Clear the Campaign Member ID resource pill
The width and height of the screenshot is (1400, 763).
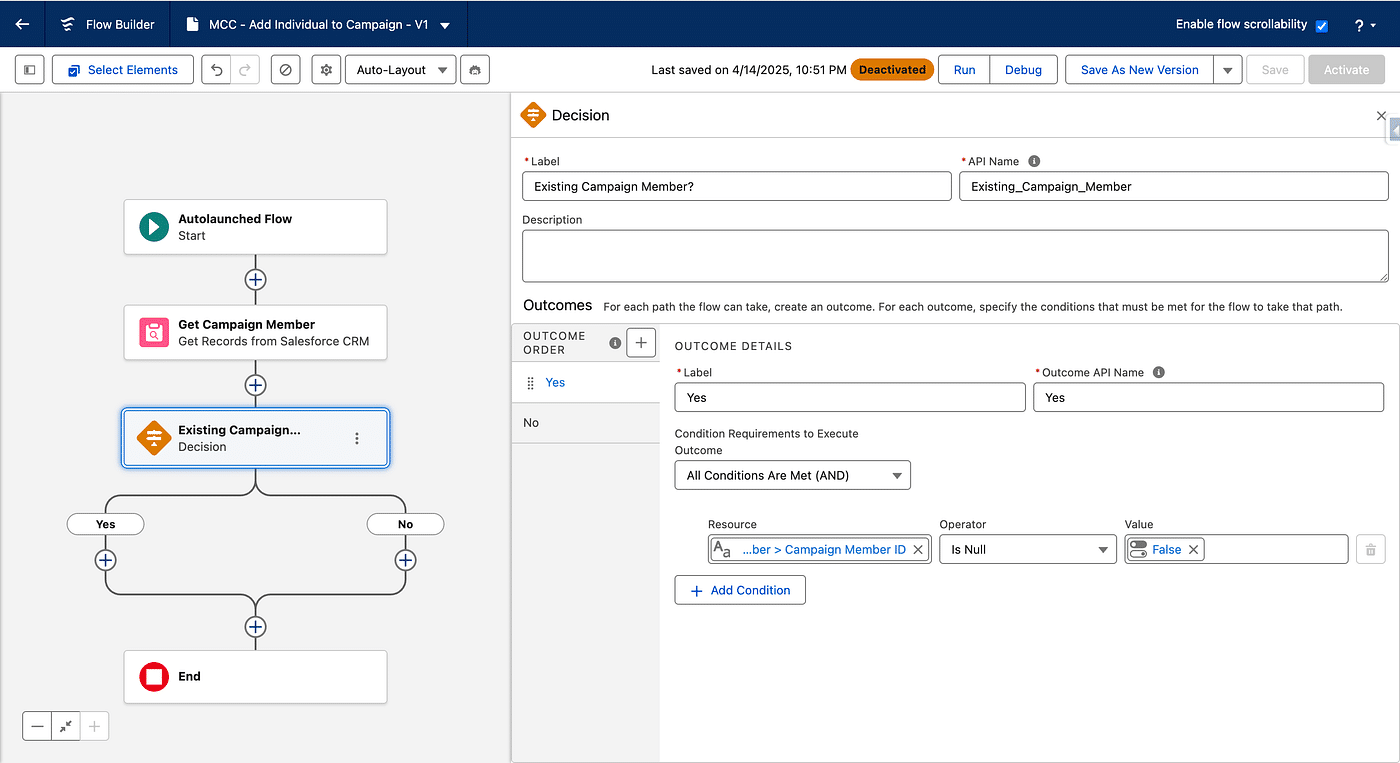(x=918, y=549)
